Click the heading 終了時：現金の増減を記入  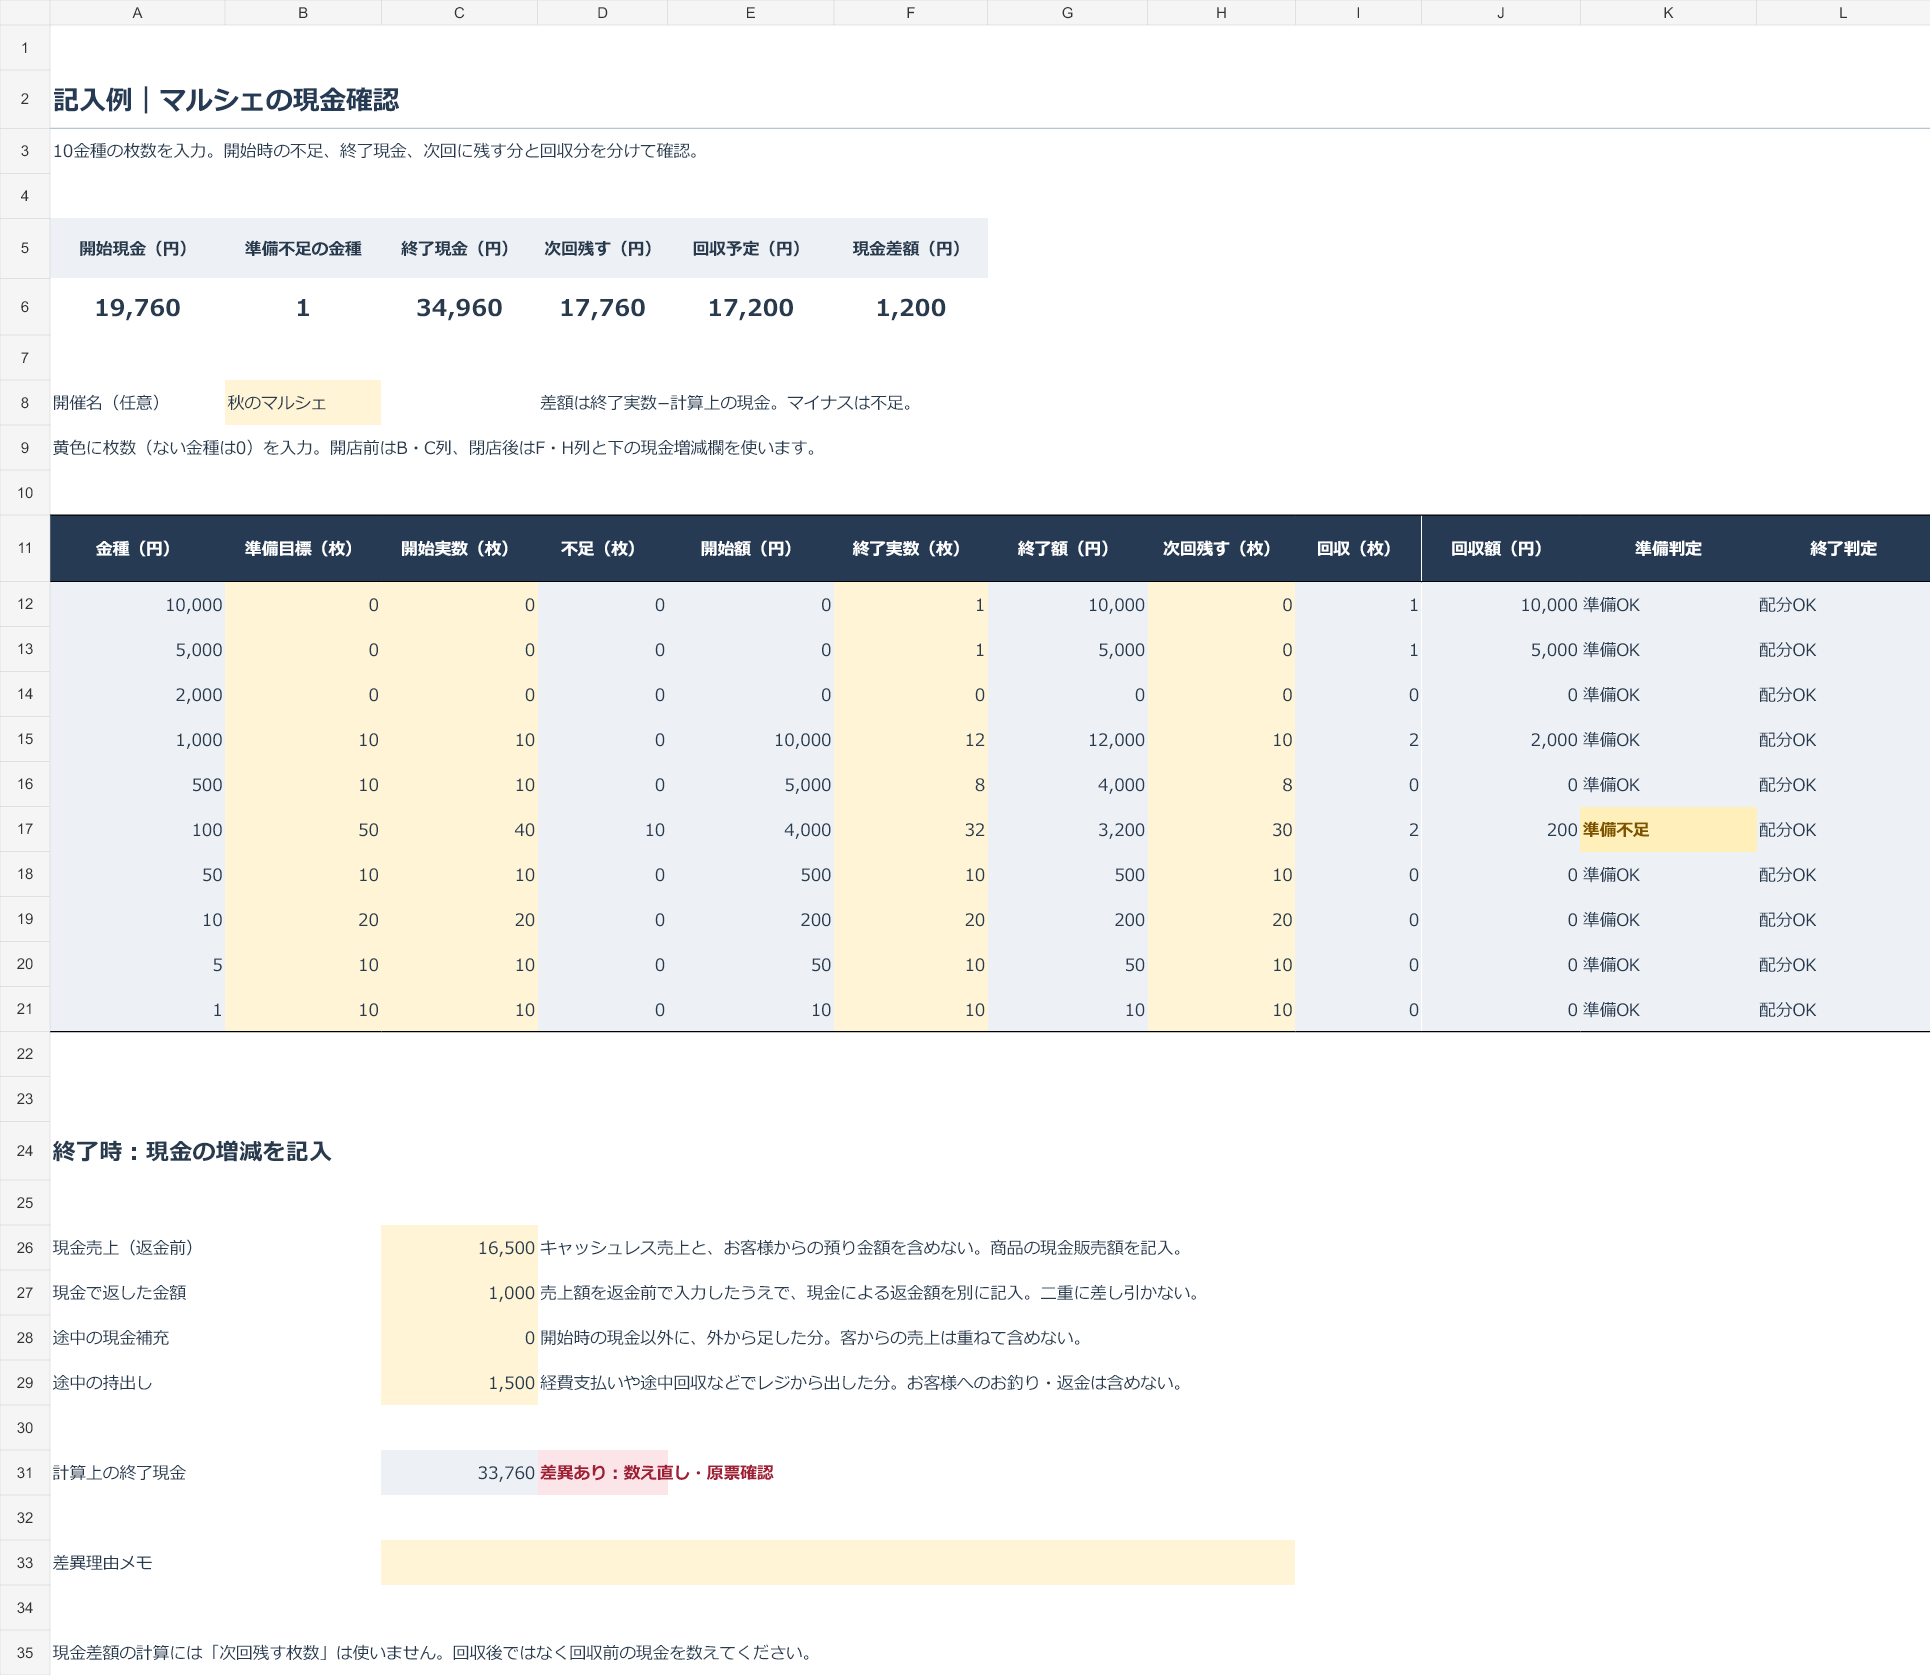click(x=192, y=1151)
